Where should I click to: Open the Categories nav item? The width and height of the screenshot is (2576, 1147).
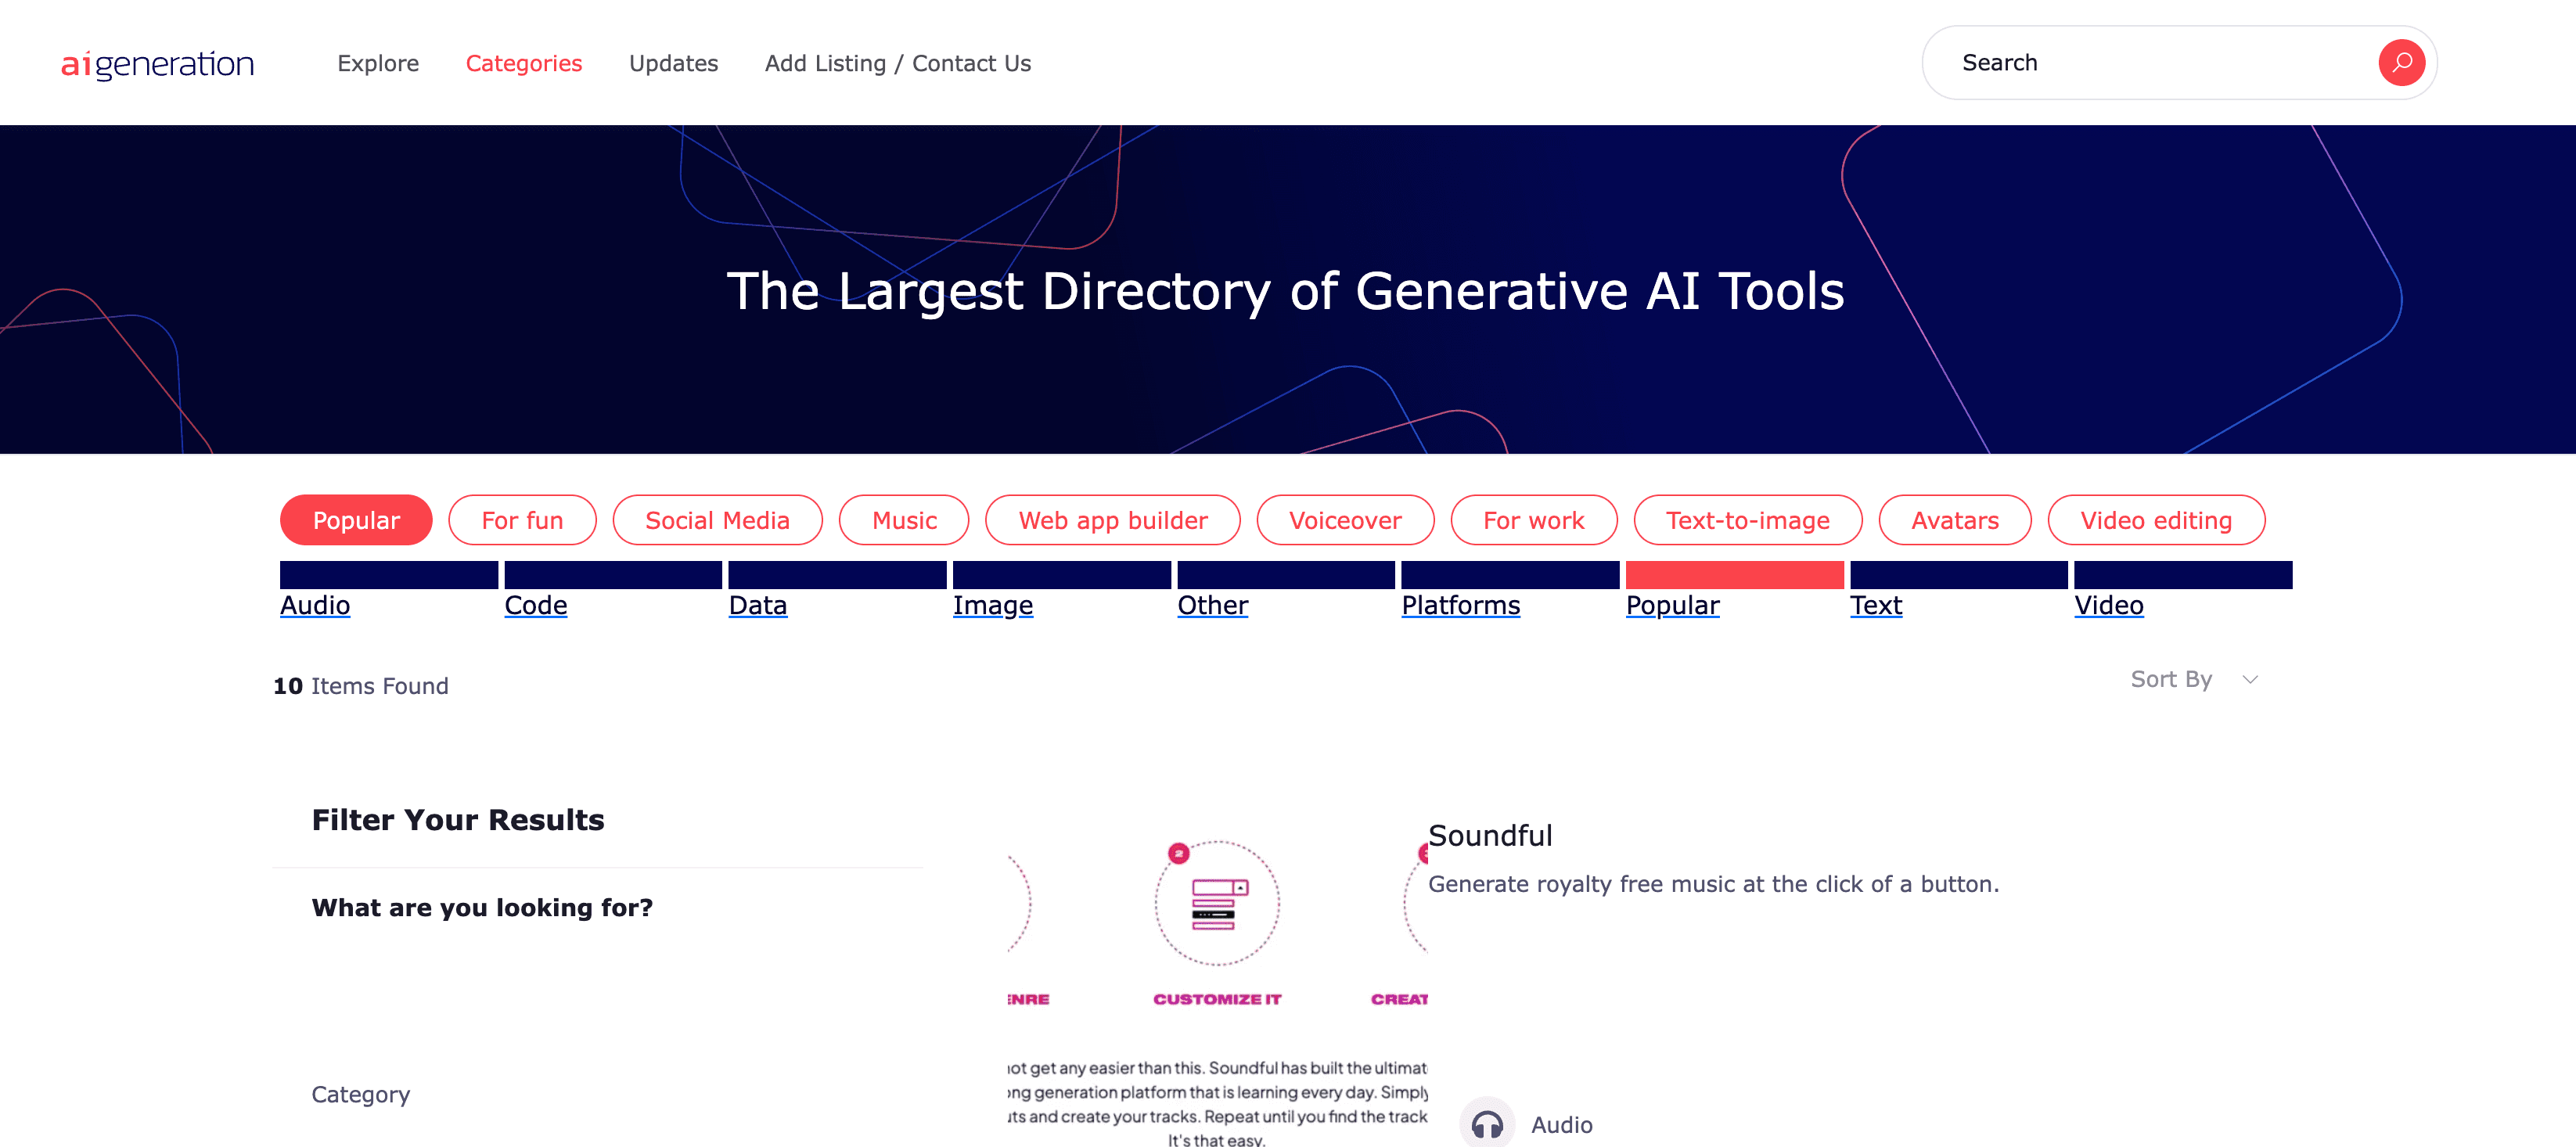(524, 63)
